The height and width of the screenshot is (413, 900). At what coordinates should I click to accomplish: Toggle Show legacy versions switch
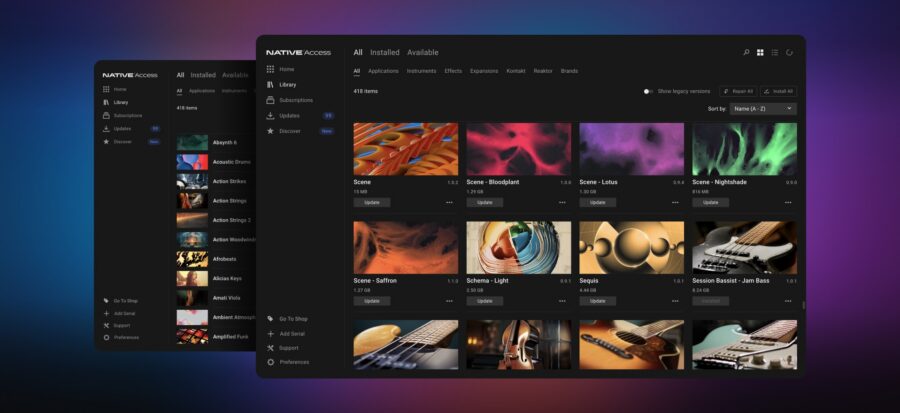(x=648, y=91)
